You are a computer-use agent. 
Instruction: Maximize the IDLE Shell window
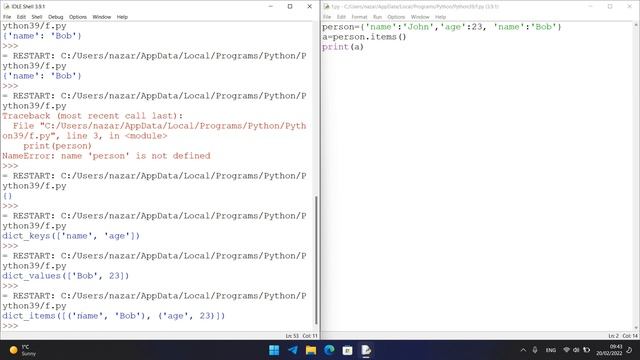290,6
